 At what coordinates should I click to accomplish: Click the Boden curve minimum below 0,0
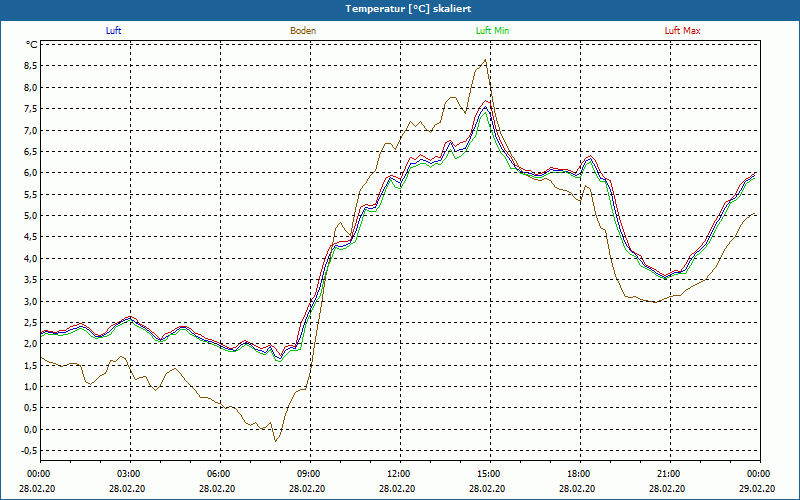[x=276, y=441]
